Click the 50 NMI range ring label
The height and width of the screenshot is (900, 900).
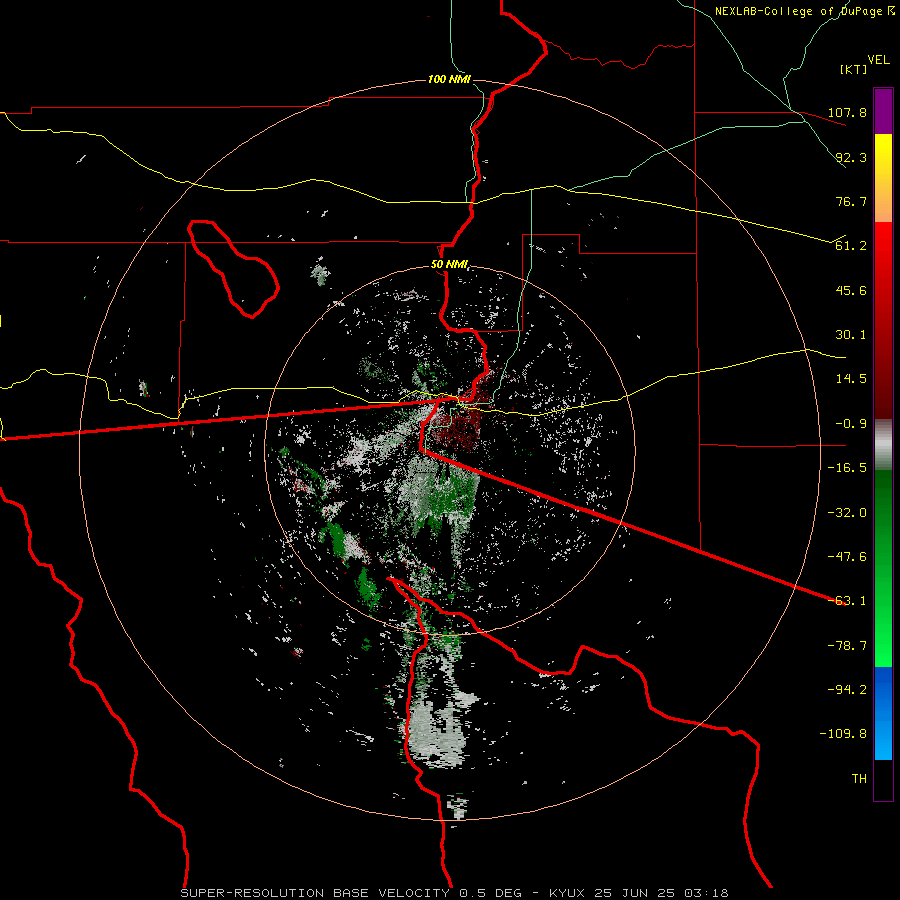pos(449,265)
